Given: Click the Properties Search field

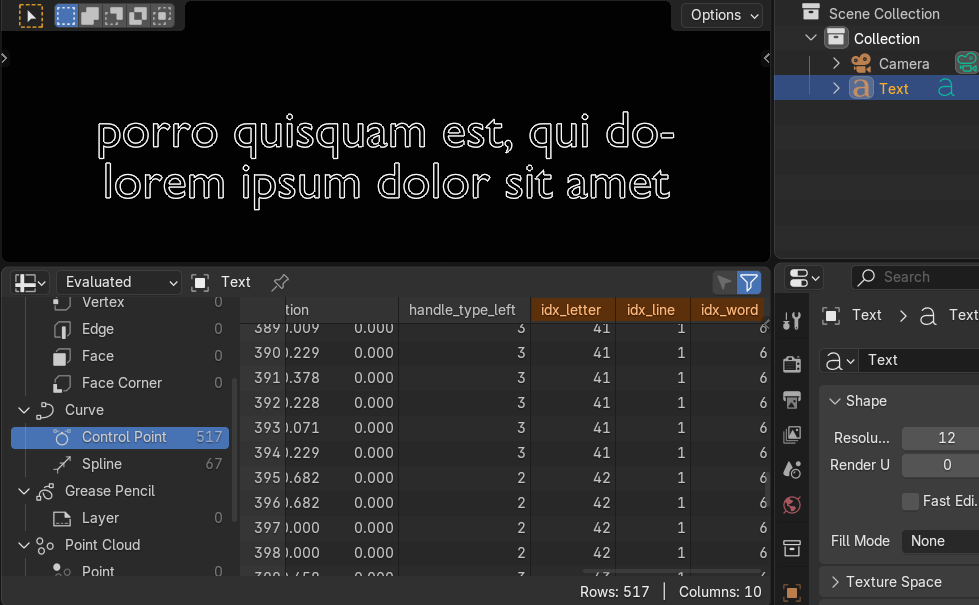Looking at the screenshot, I should pyautogui.click(x=915, y=277).
